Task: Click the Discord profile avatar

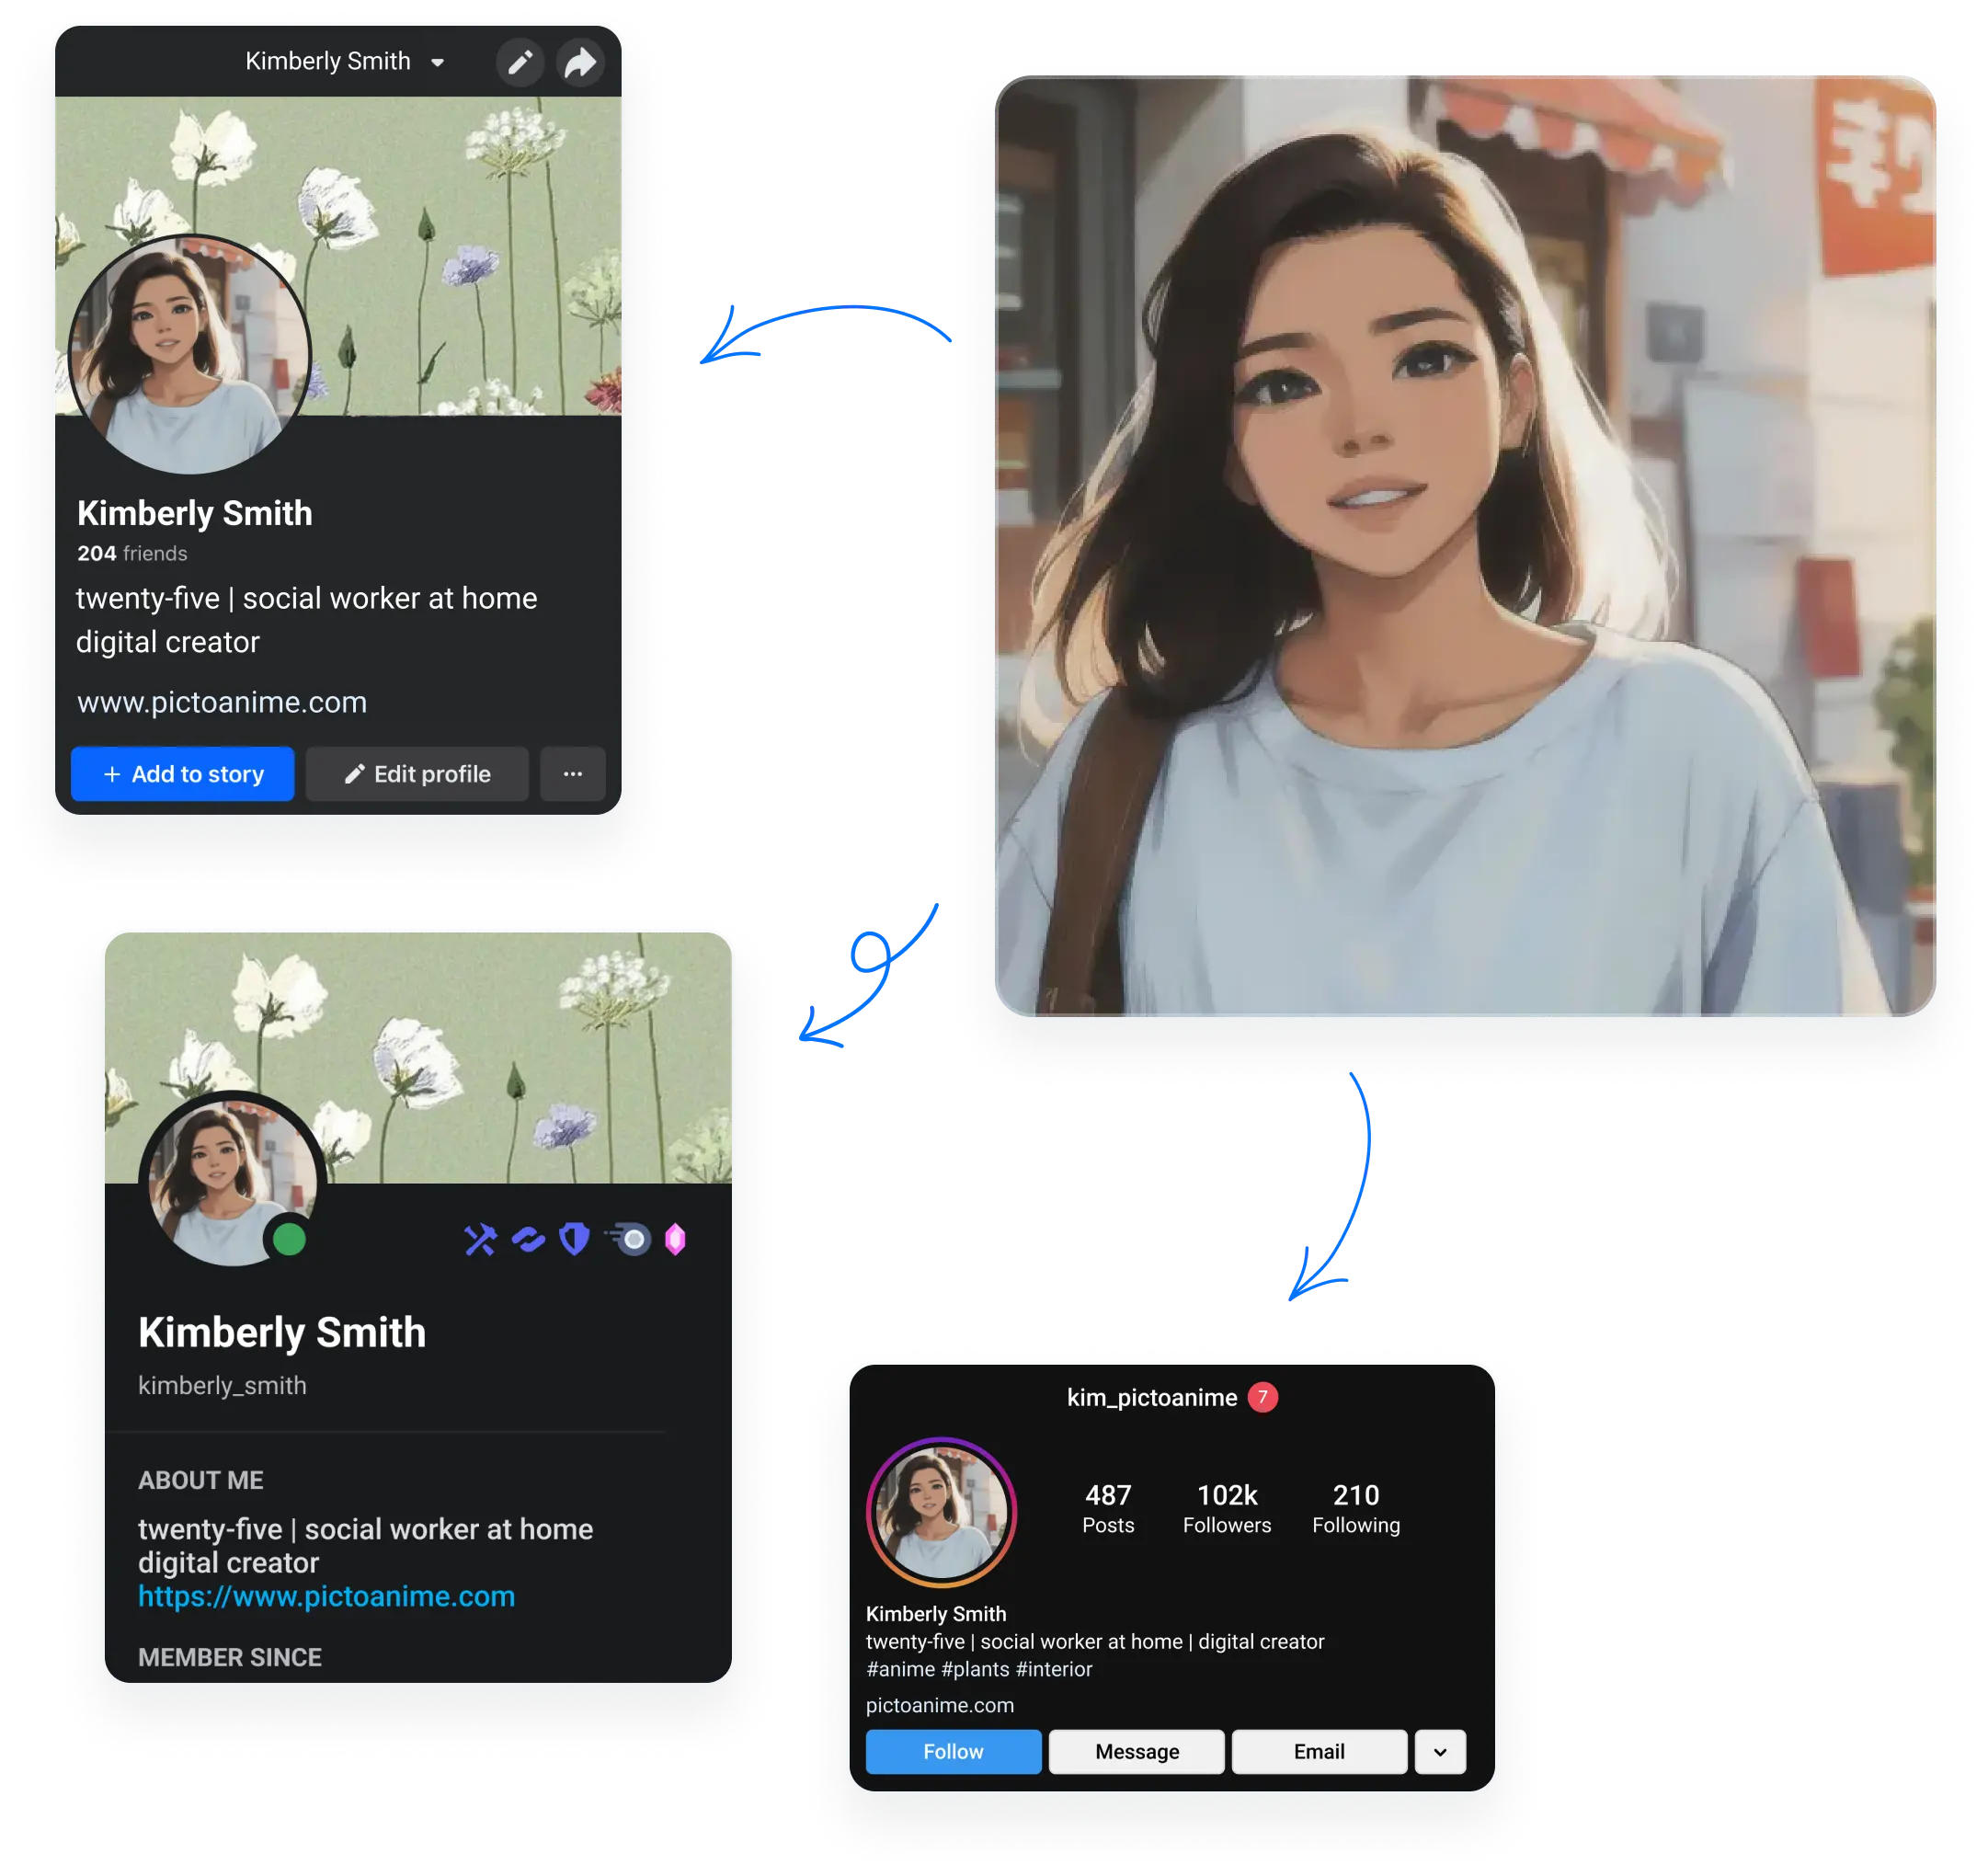Action: click(x=232, y=1182)
